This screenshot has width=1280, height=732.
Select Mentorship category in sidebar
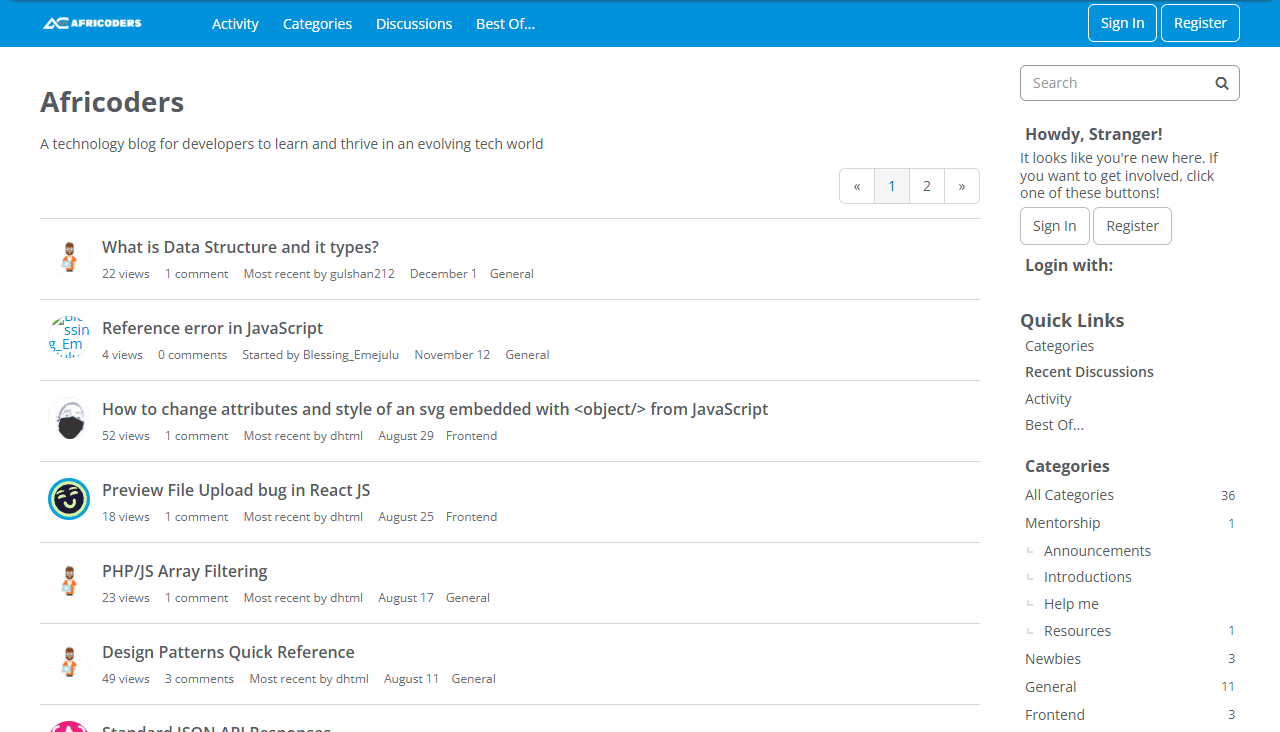(1062, 523)
